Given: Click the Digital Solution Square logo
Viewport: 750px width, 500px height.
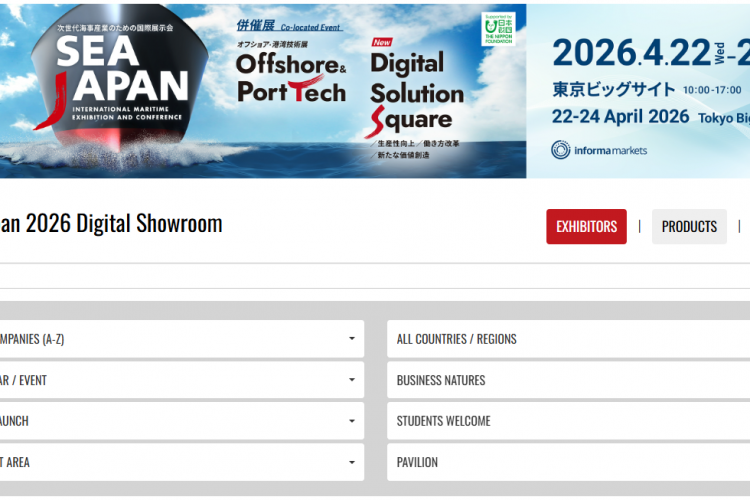Looking at the screenshot, I should click(x=416, y=94).
